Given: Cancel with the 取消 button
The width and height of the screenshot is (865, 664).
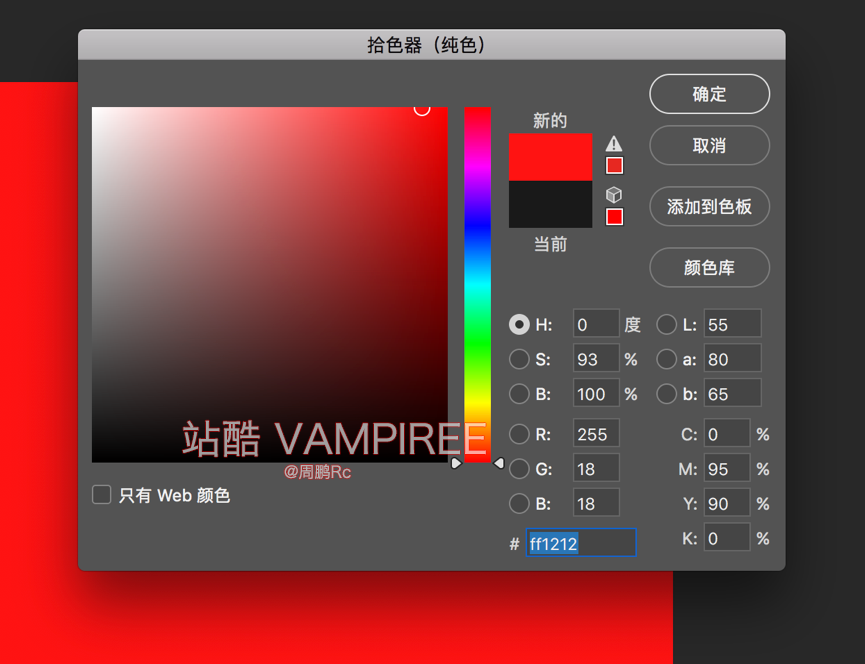Looking at the screenshot, I should pos(709,146).
